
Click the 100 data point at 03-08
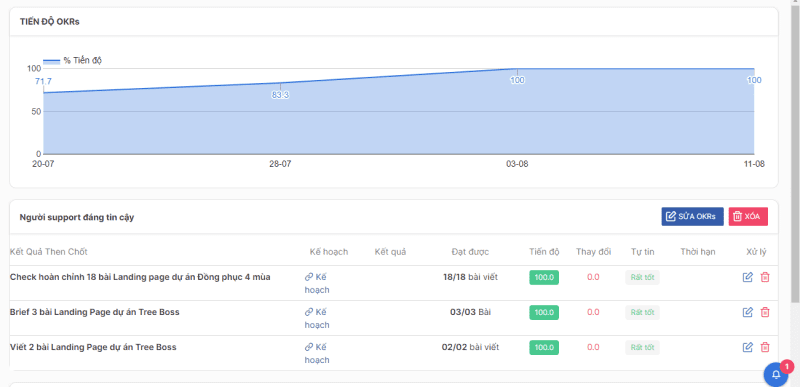tap(517, 69)
